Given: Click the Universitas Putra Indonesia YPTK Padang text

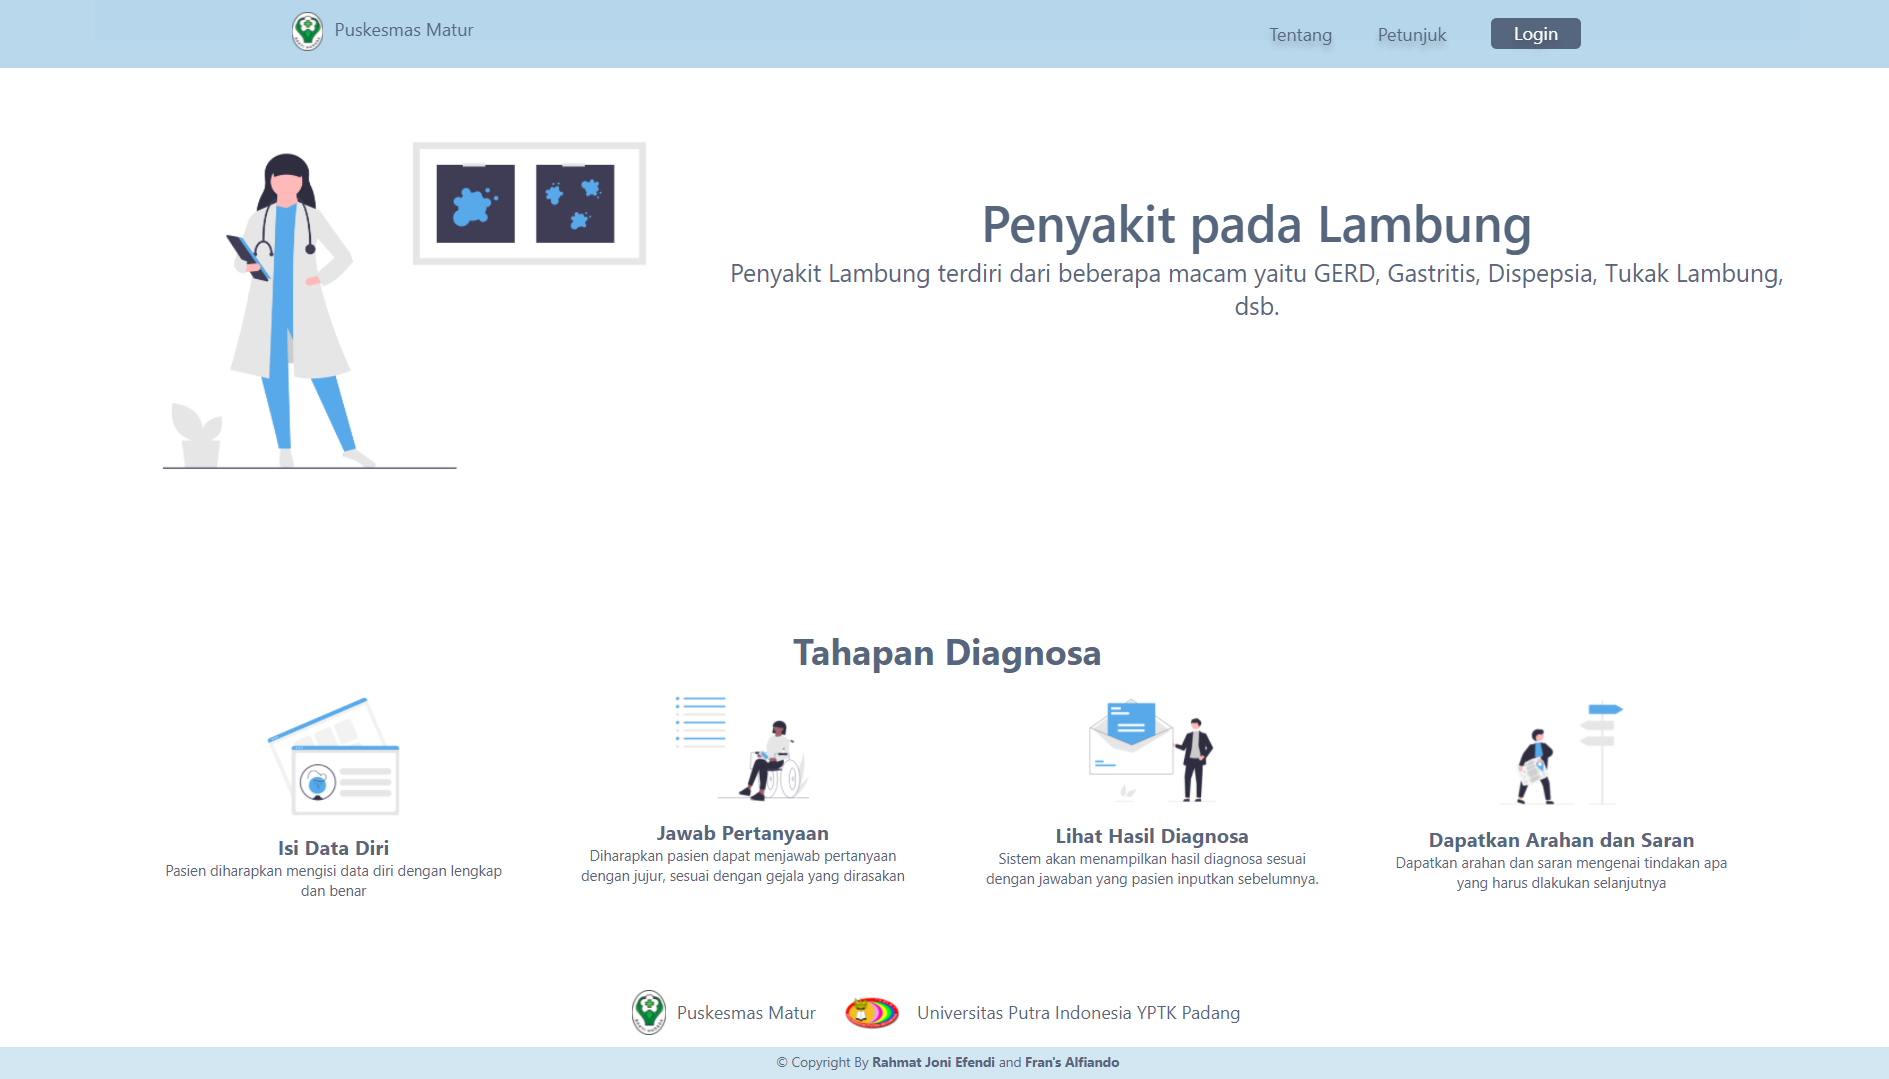Looking at the screenshot, I should (x=1078, y=1013).
